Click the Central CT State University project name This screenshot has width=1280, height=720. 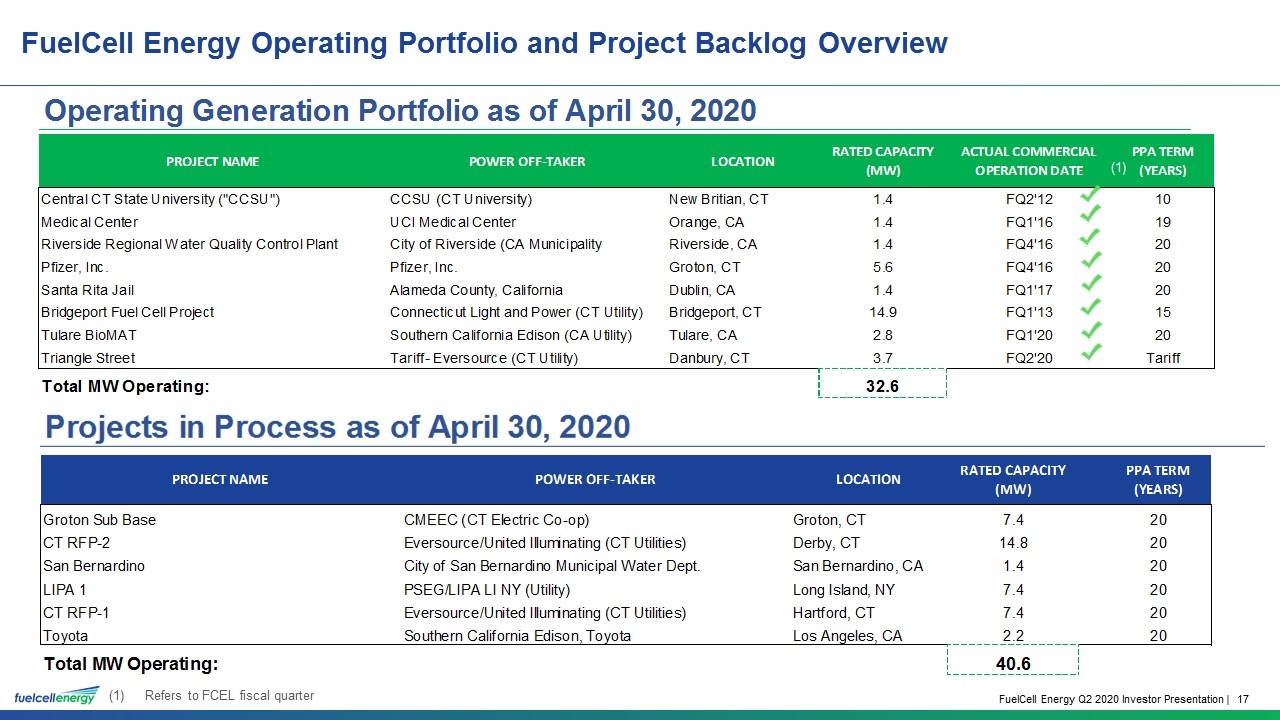coord(160,199)
